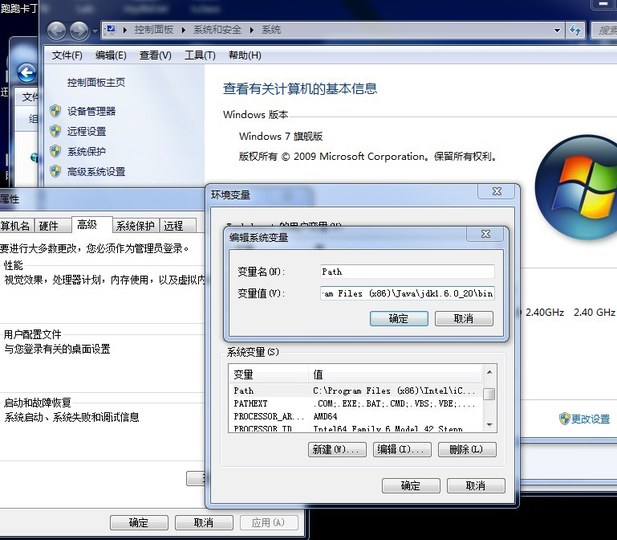Viewport: 617px width, 540px height.
Task: Click the AMD64 value cell
Action: click(x=325, y=416)
